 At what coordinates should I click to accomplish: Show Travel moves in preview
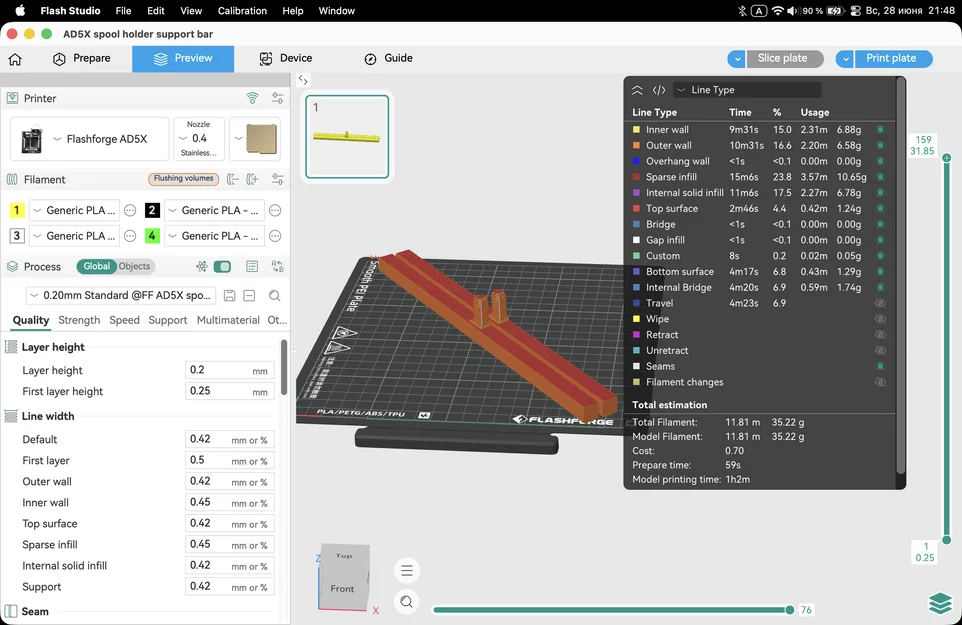click(880, 303)
